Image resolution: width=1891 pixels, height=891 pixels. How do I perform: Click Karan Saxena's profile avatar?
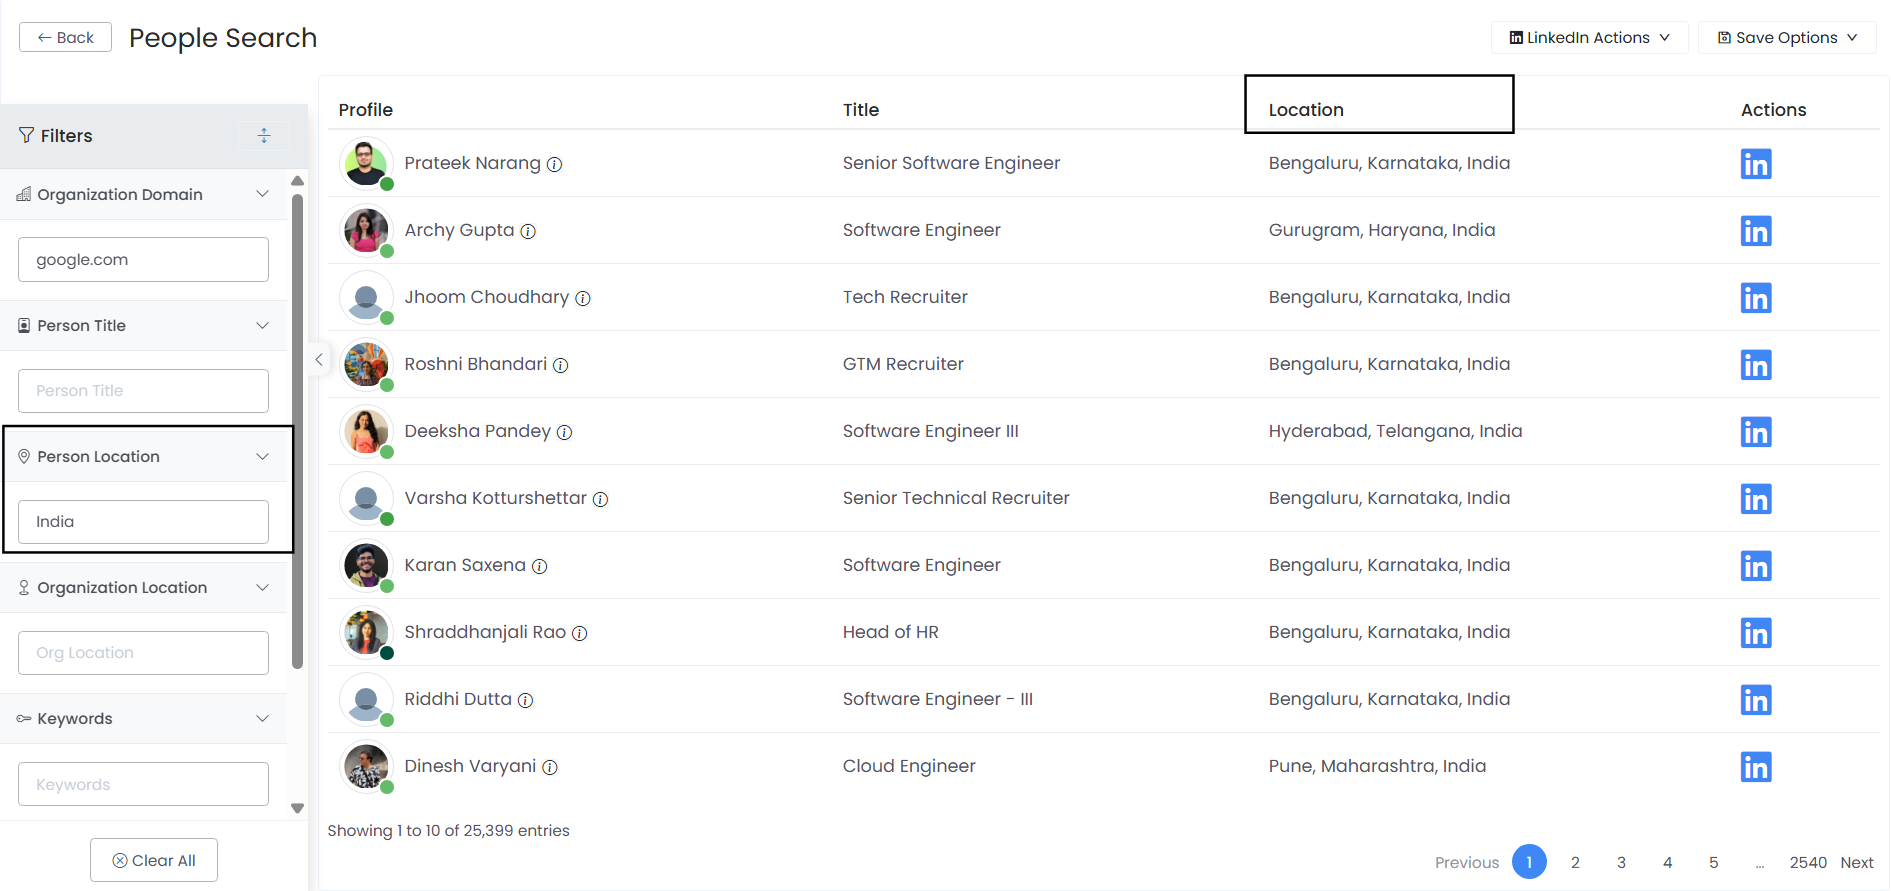366,566
